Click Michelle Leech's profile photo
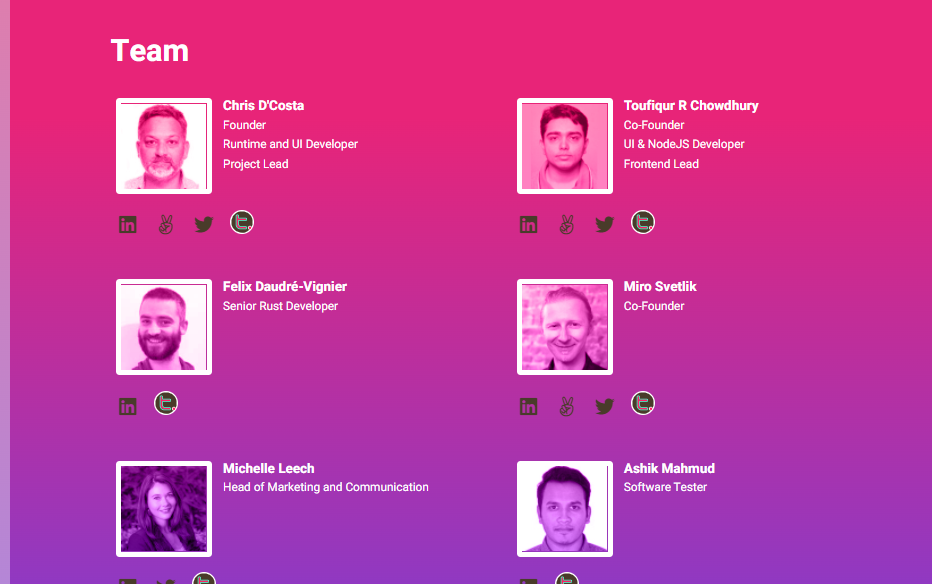 tap(164, 509)
